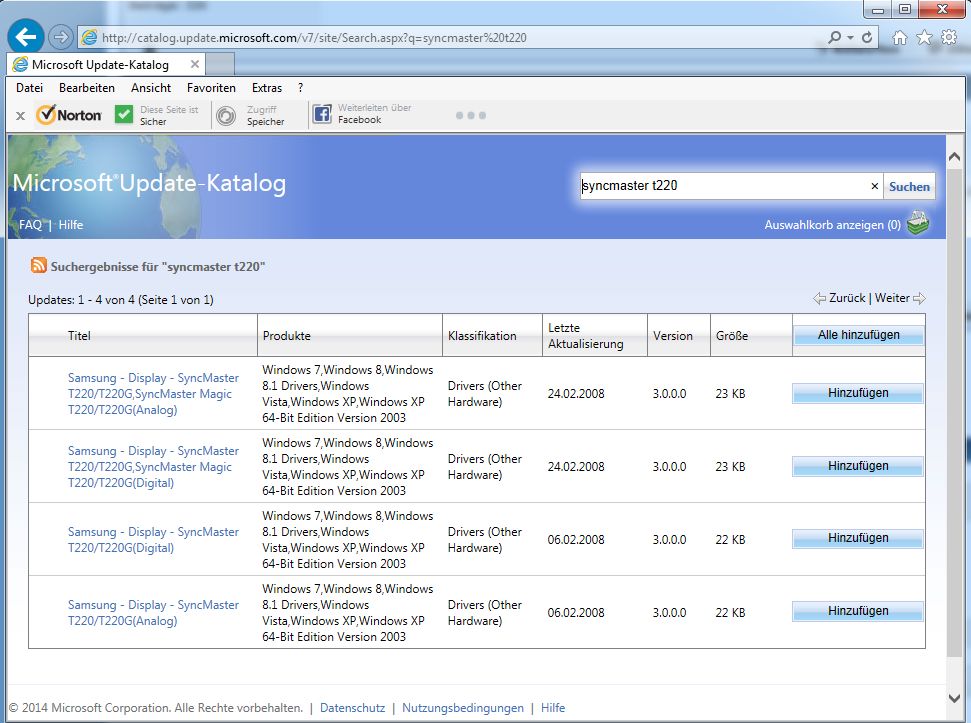Open the Hilfe footer link
971x723 pixels.
coord(553,708)
